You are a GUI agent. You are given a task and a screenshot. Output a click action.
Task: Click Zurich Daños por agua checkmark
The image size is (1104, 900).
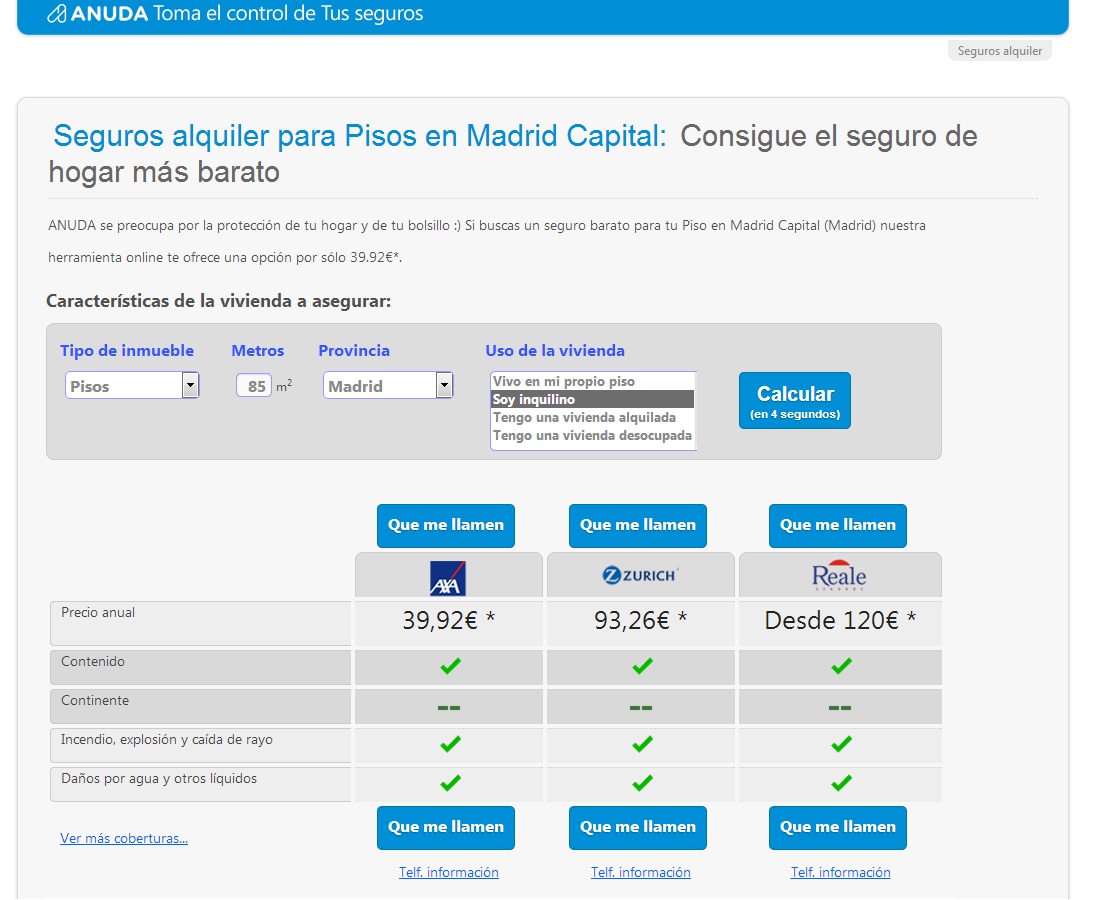click(x=642, y=782)
